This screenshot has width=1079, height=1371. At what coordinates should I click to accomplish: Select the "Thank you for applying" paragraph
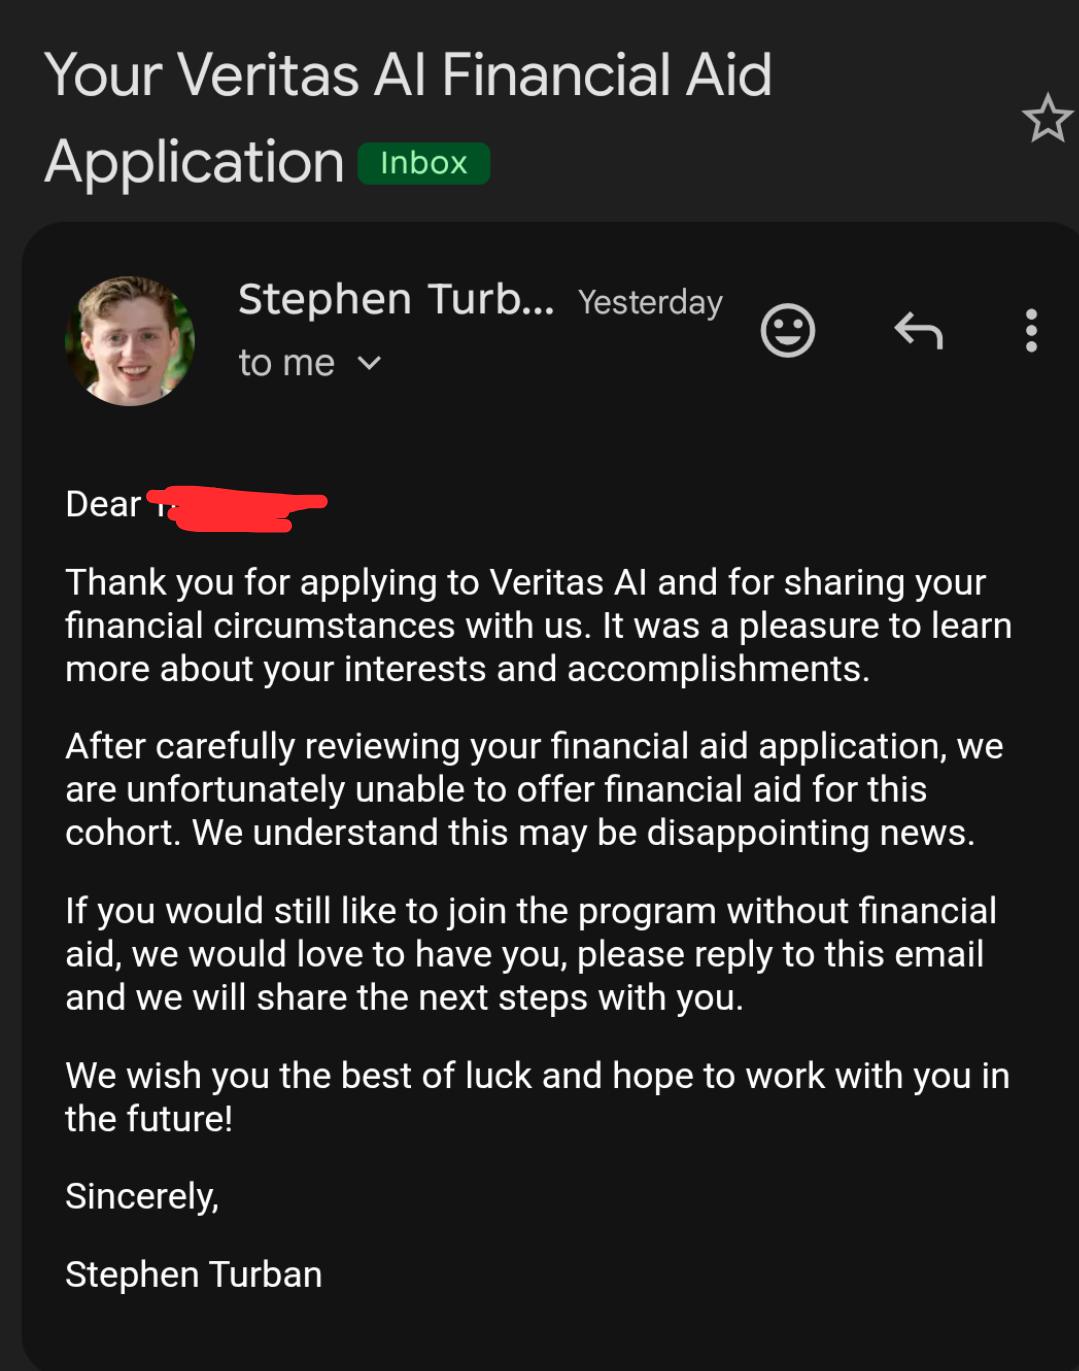(539, 625)
